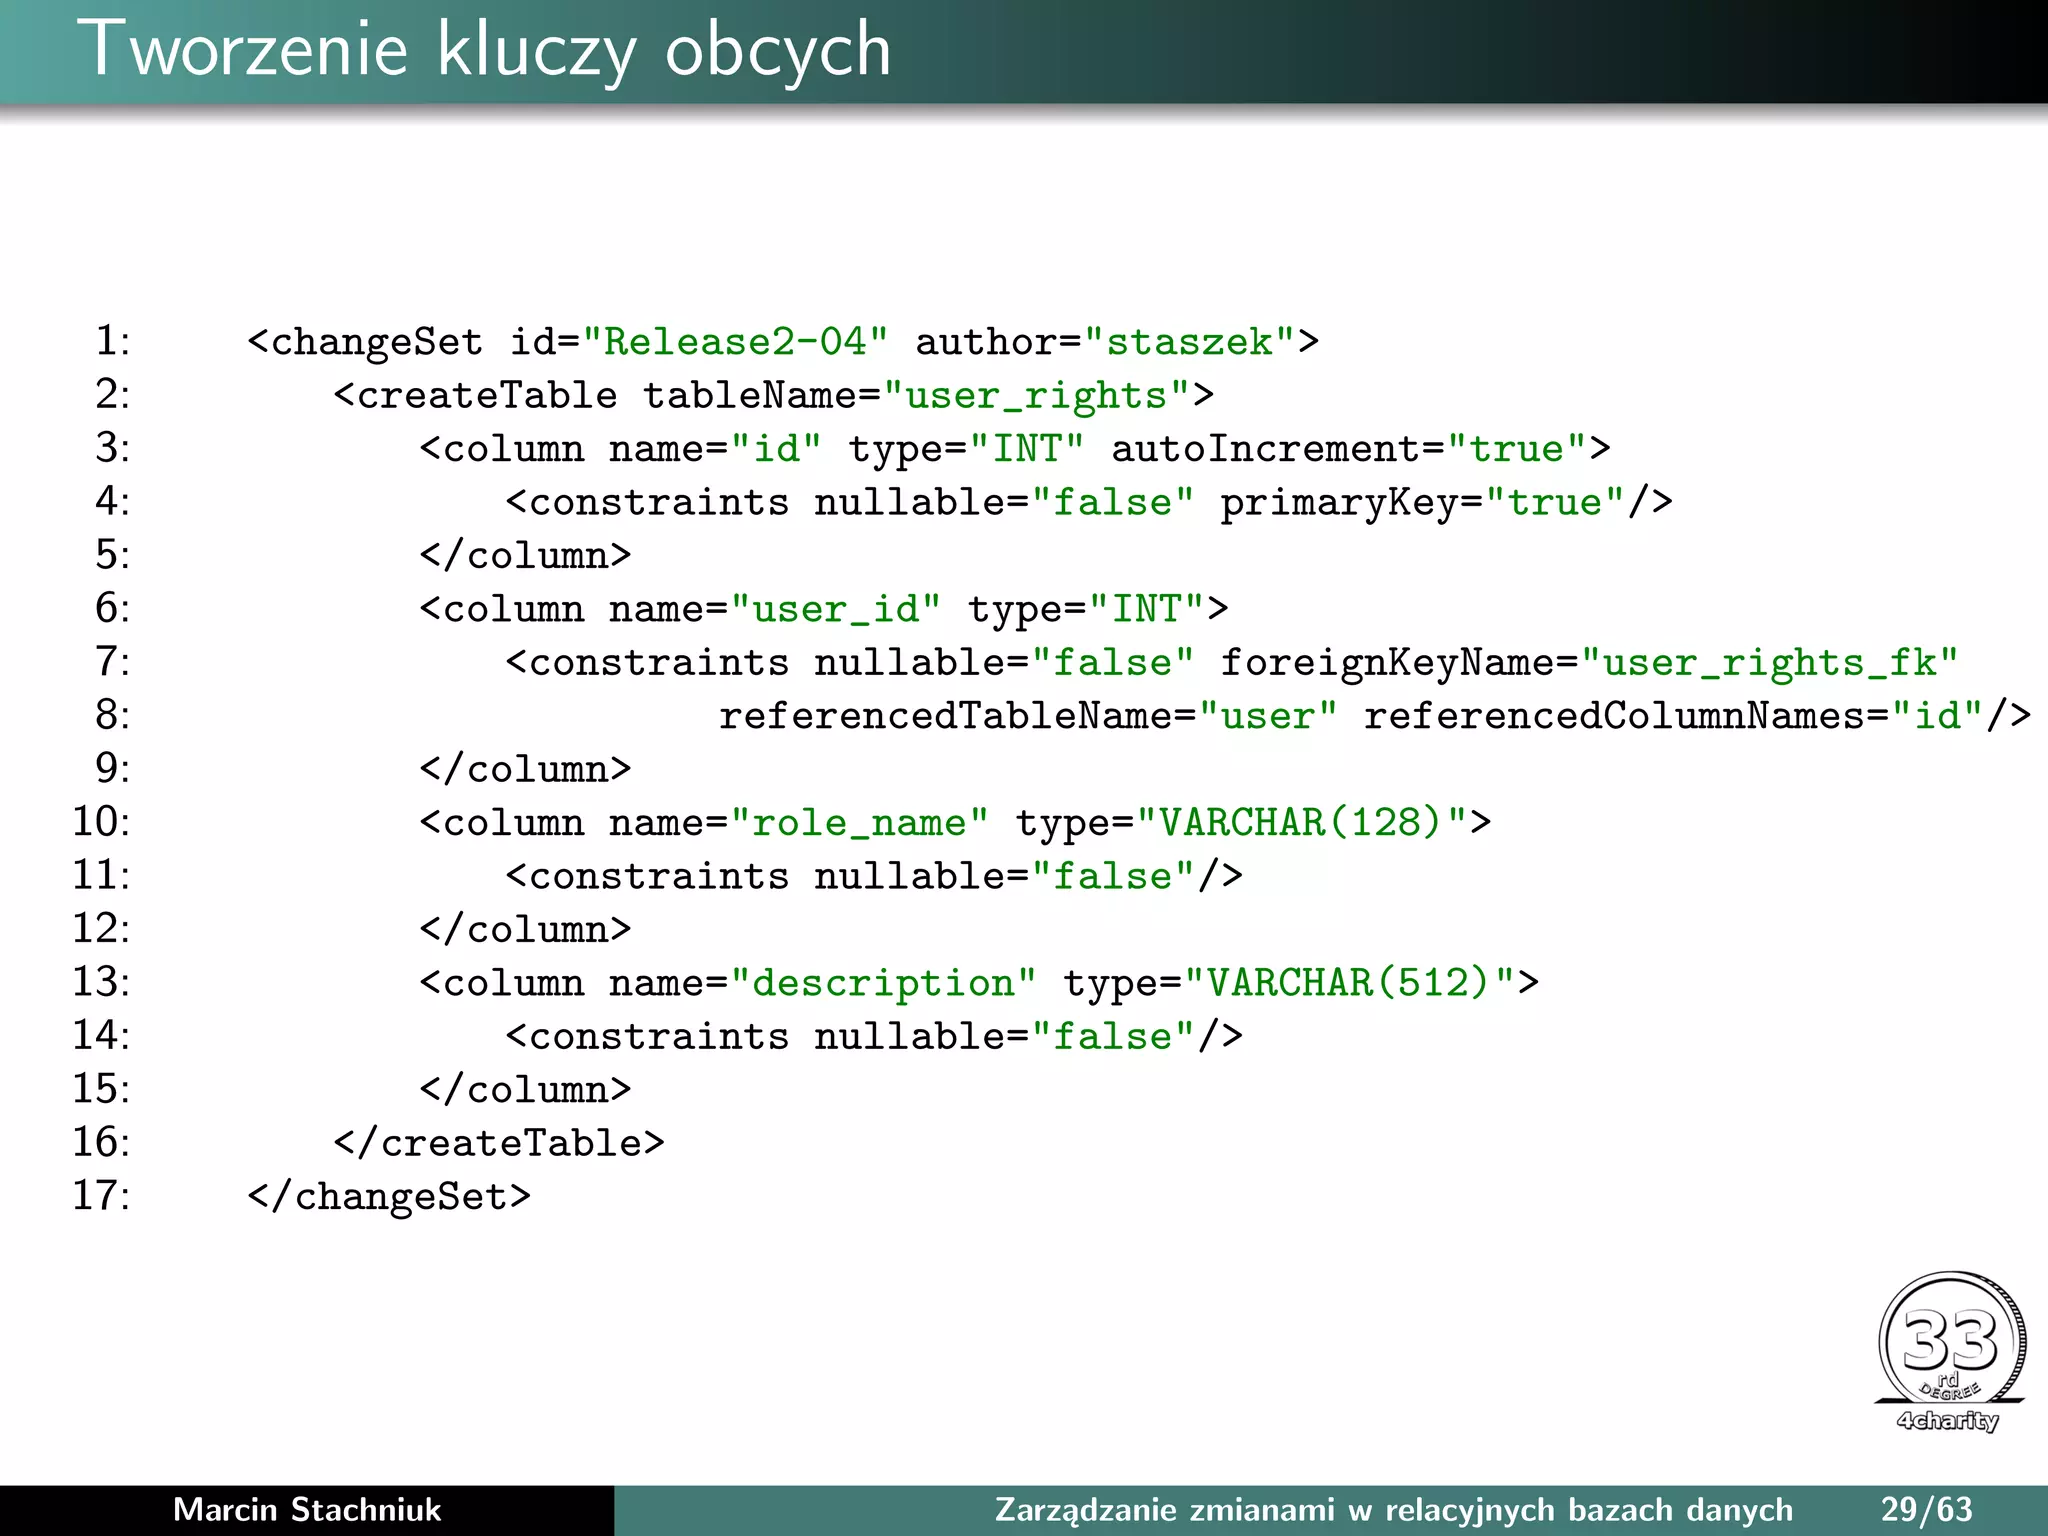Click the column name value "role_name"
Viewport: 2048px width, 1536px height.
860,823
